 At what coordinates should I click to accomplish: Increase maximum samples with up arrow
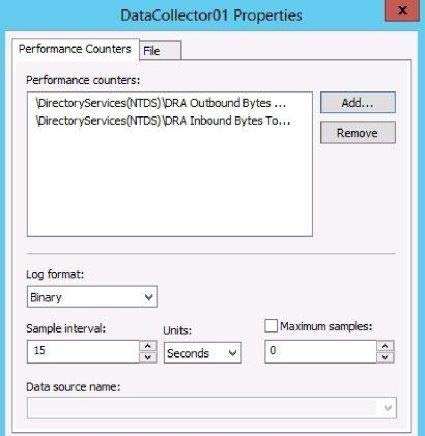pyautogui.click(x=385, y=346)
